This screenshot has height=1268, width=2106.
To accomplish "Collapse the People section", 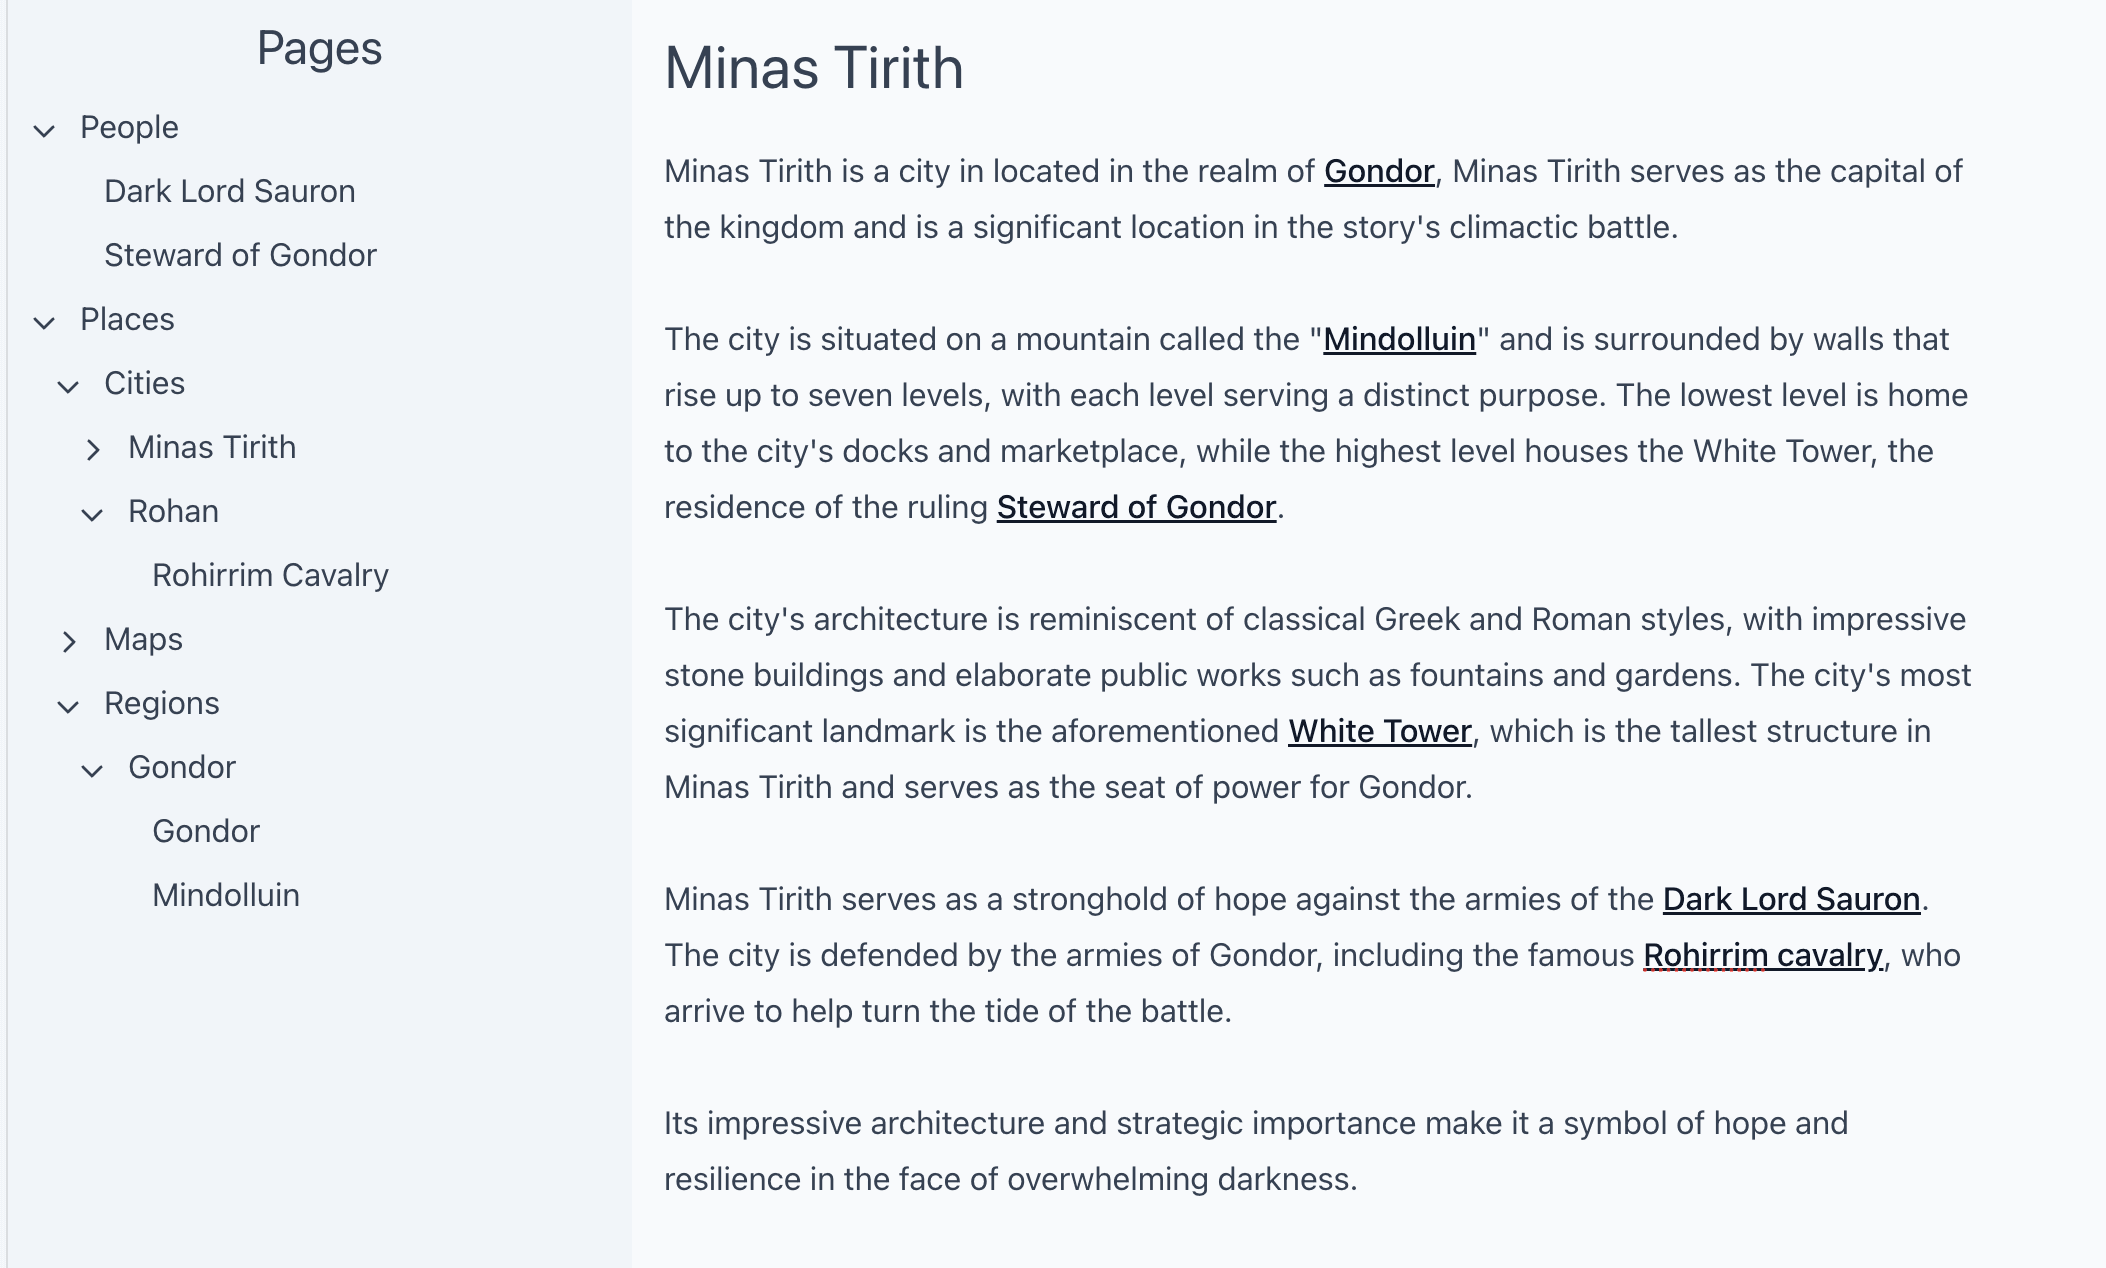I will click(45, 128).
